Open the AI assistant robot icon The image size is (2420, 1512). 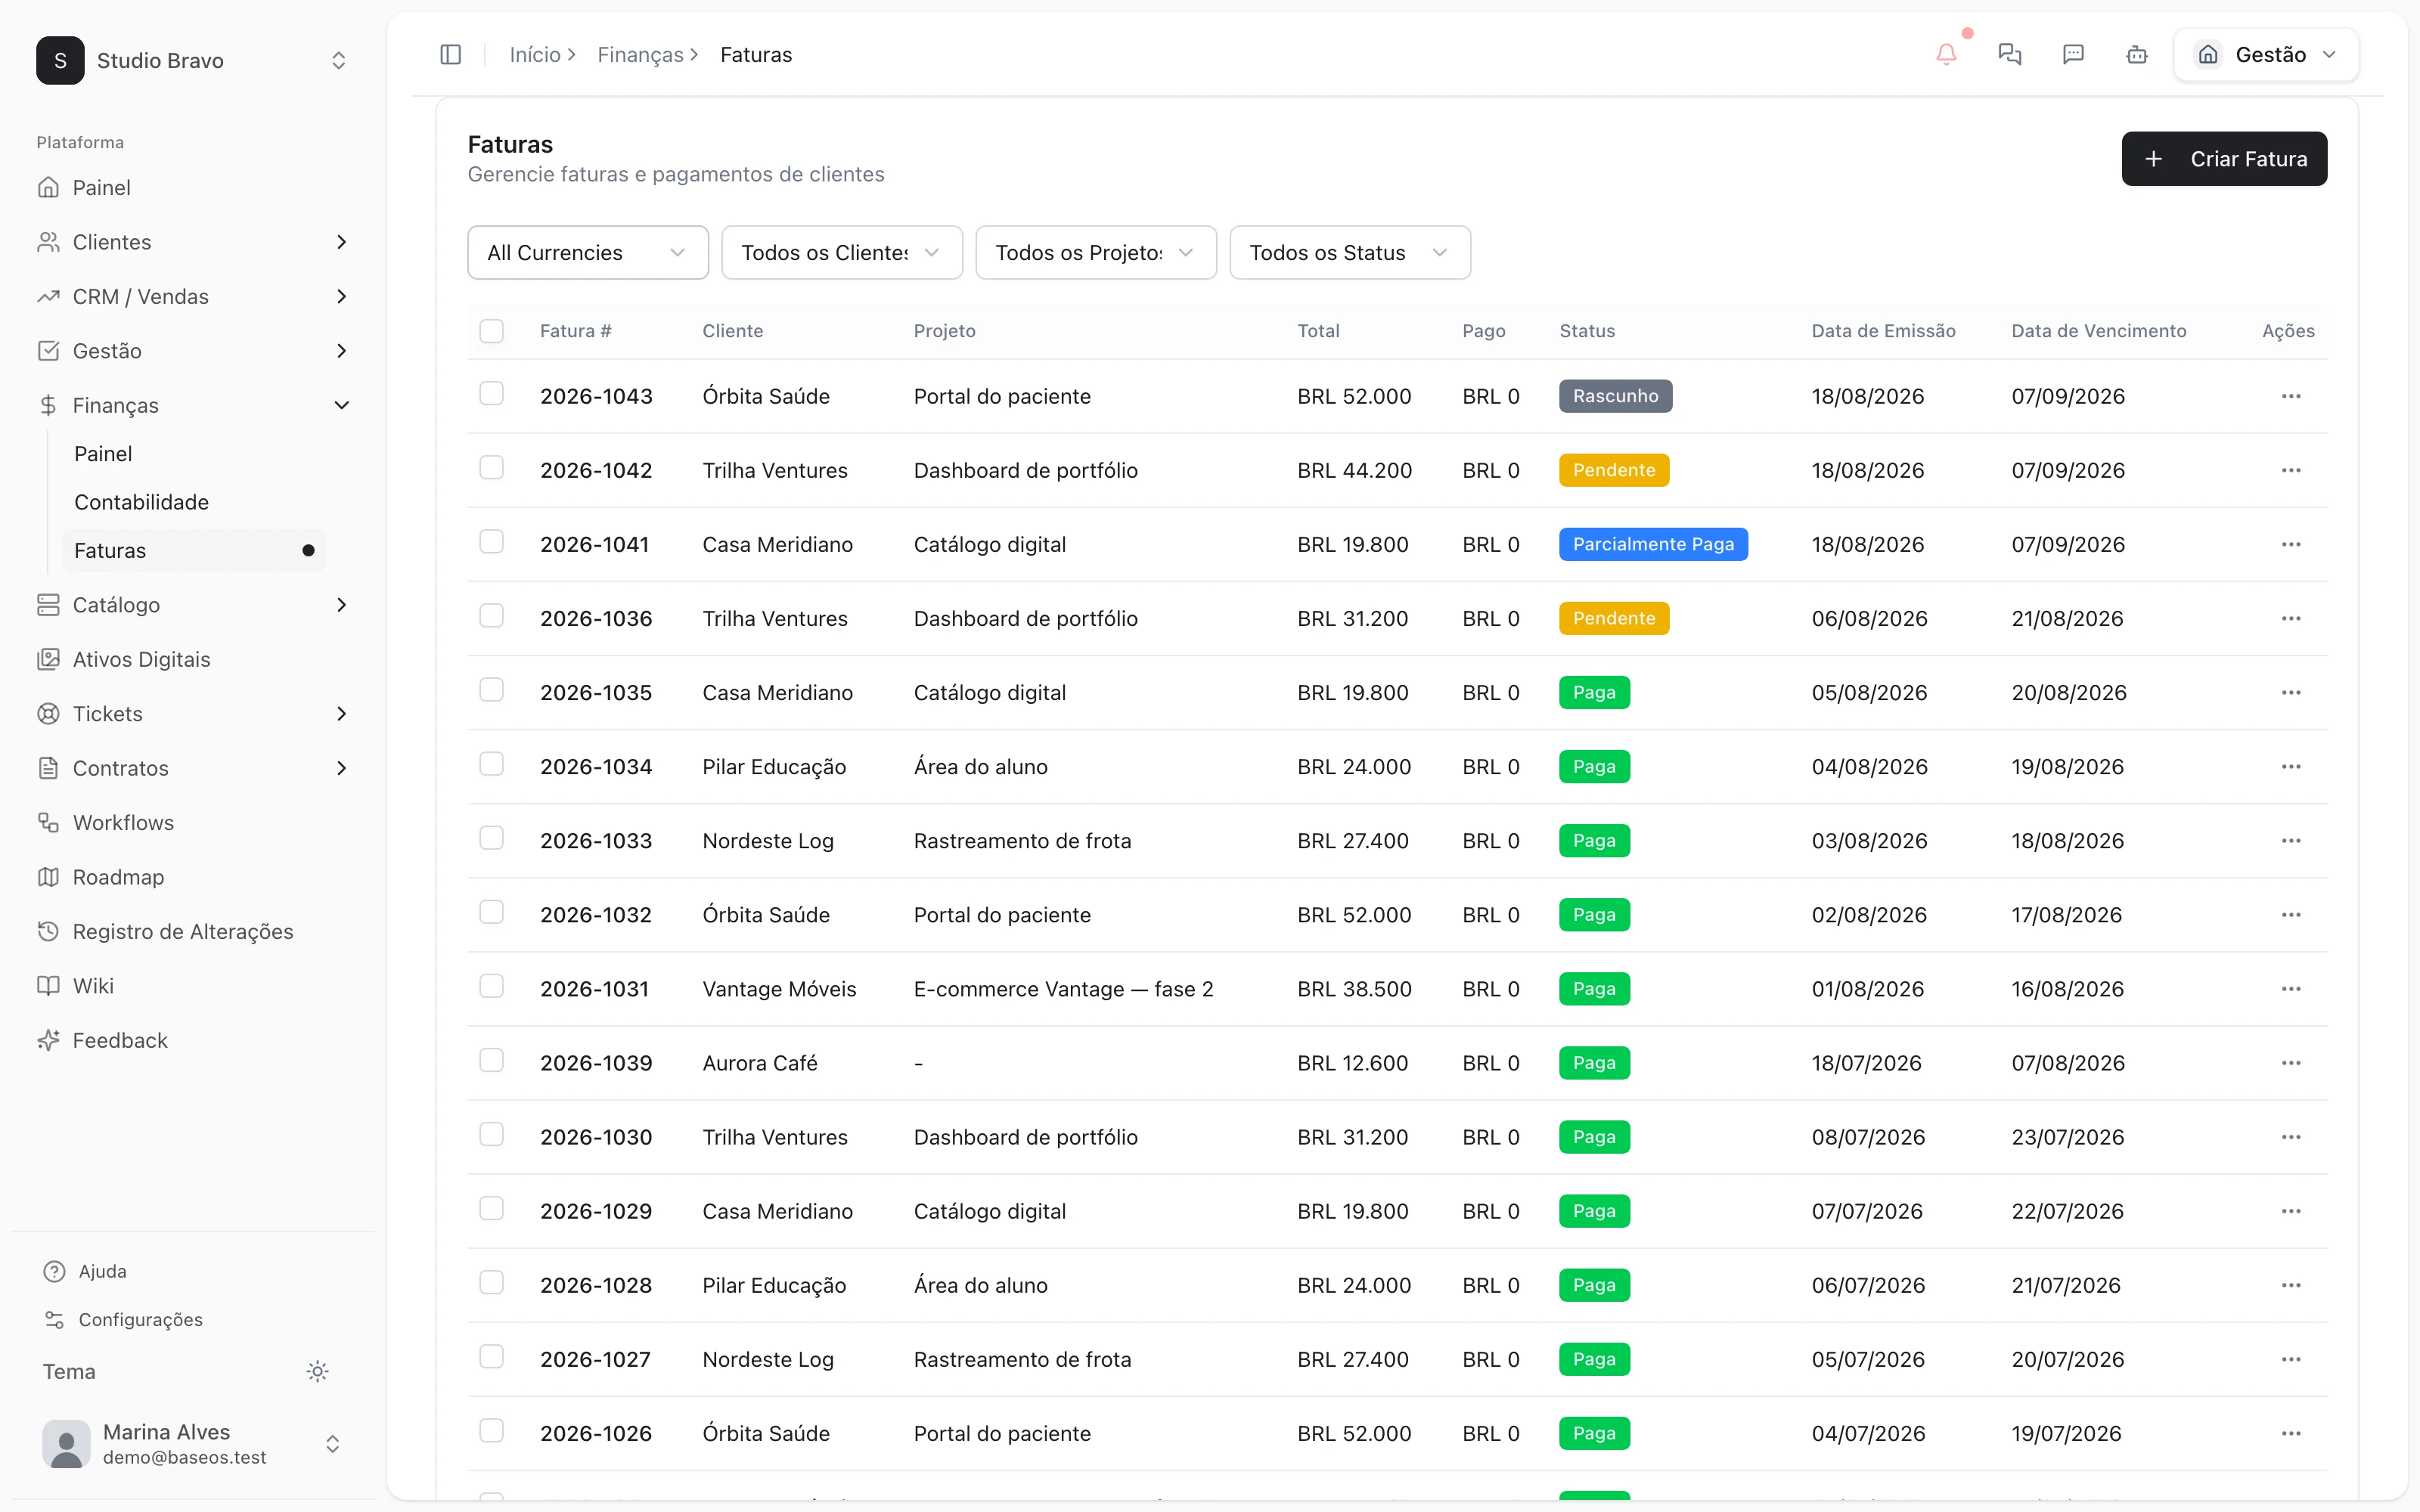pos(2137,55)
